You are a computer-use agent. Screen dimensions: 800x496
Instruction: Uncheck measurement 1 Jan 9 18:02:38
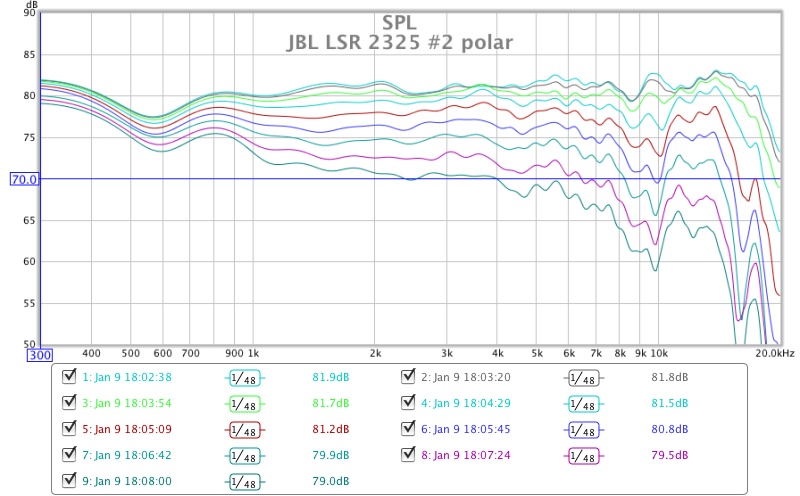69,377
